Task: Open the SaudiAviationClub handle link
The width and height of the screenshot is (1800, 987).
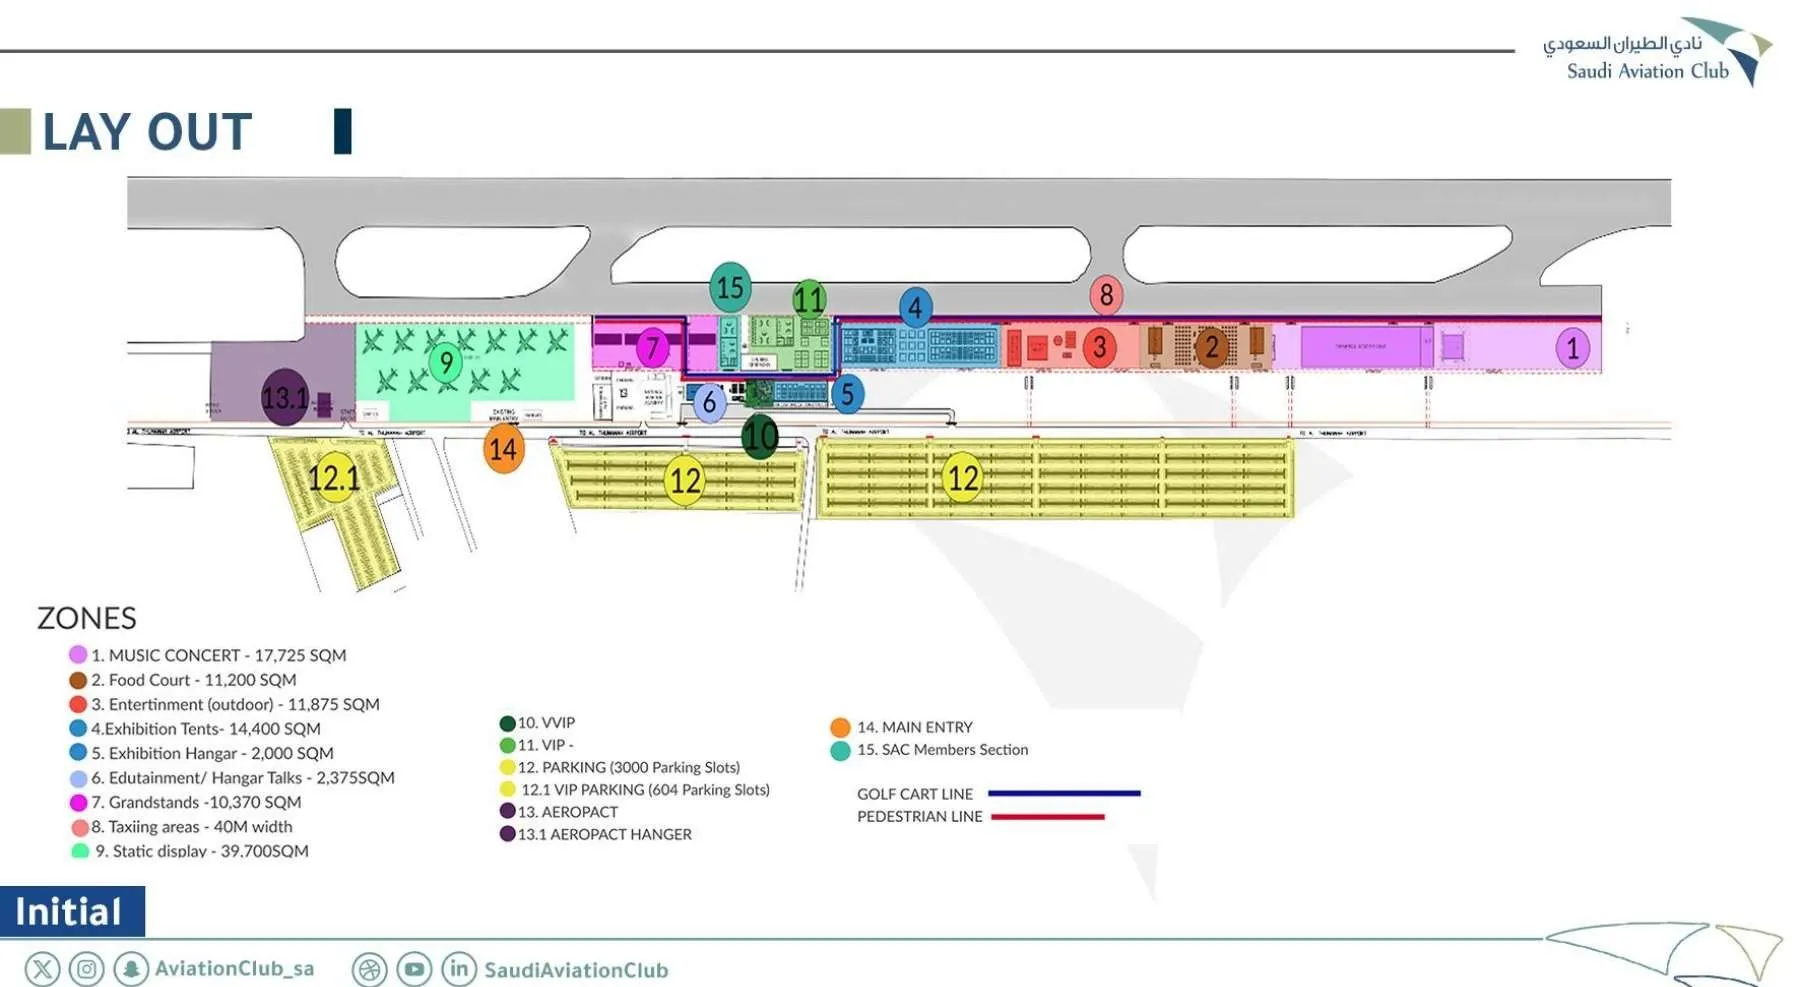Action: click(576, 970)
